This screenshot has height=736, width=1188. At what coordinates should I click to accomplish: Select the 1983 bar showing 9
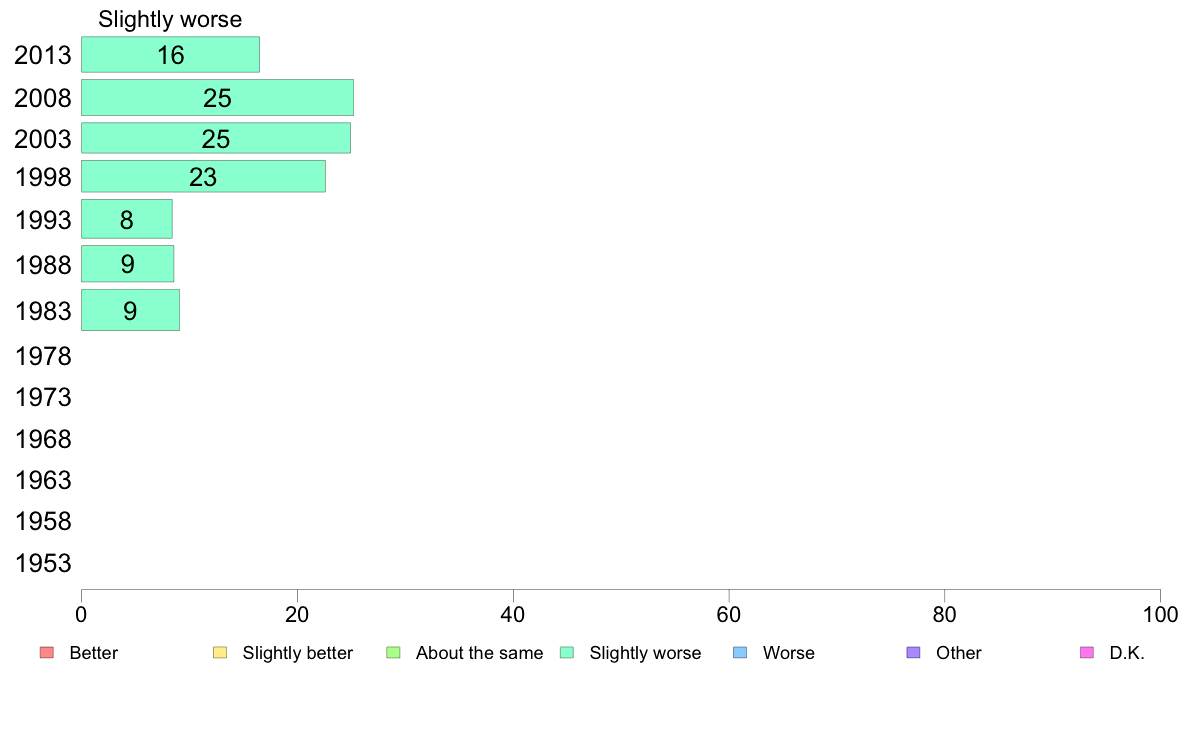pyautogui.click(x=130, y=310)
